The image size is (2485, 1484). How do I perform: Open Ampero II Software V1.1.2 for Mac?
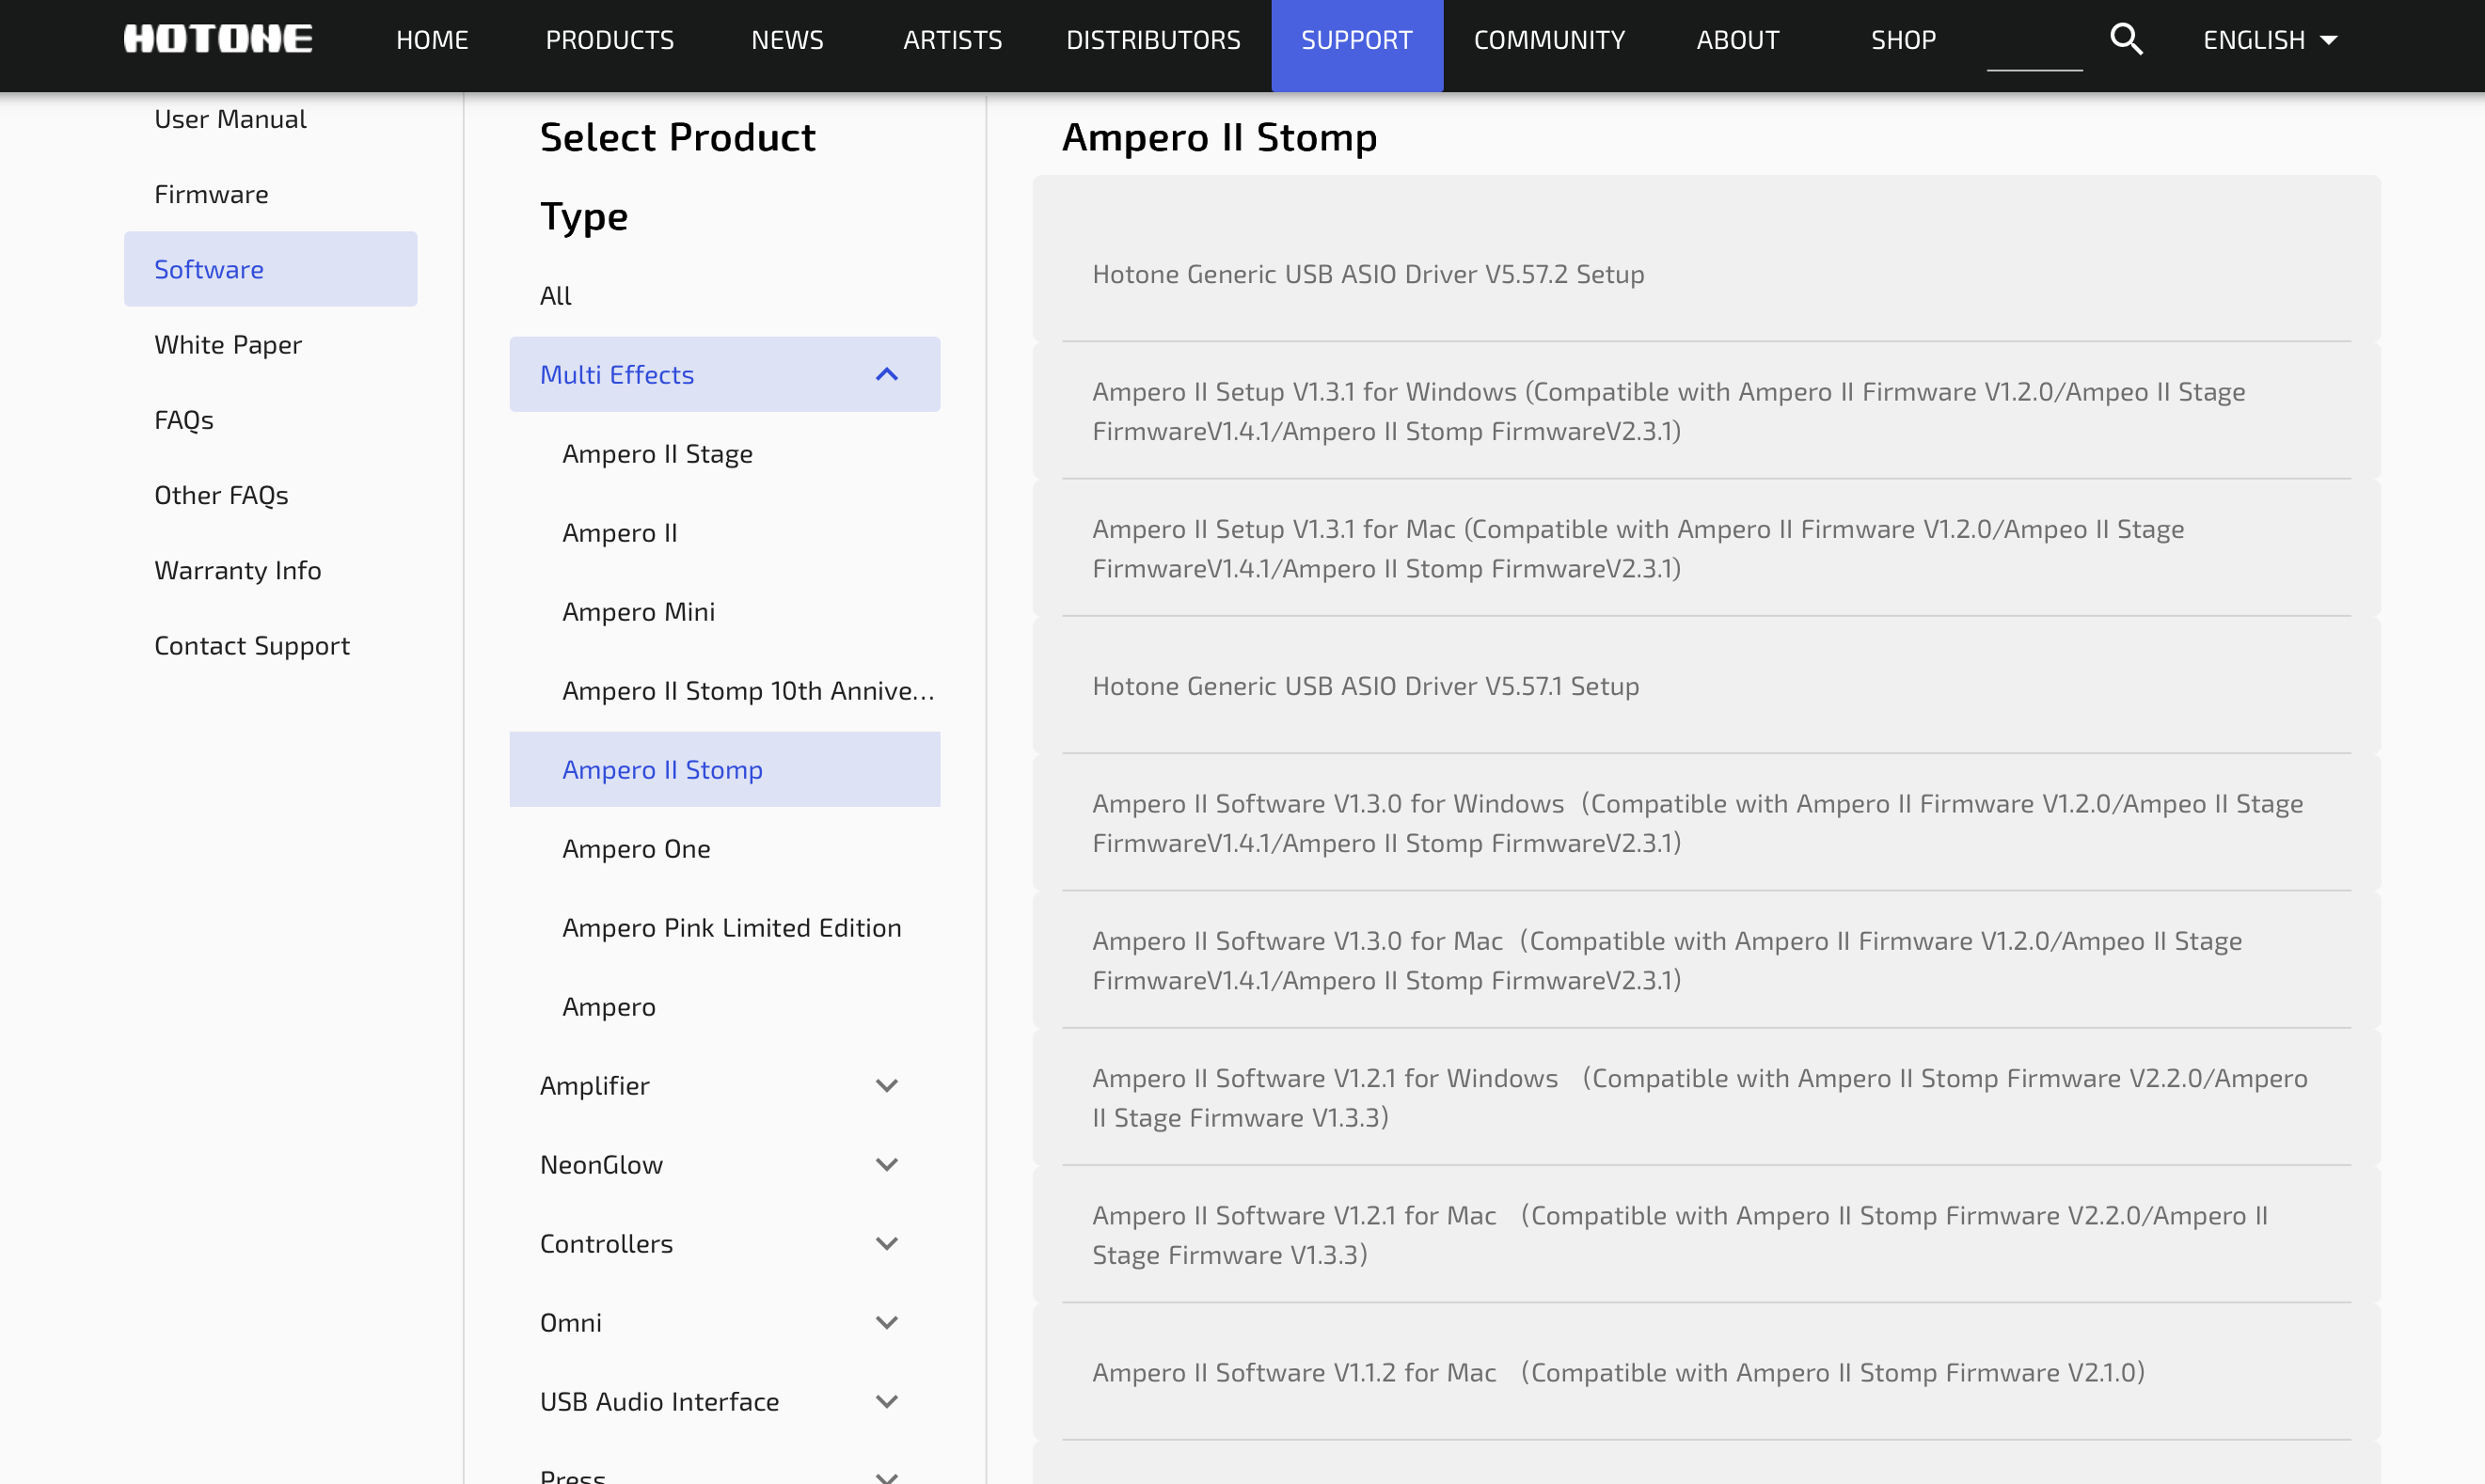pos(1617,1373)
